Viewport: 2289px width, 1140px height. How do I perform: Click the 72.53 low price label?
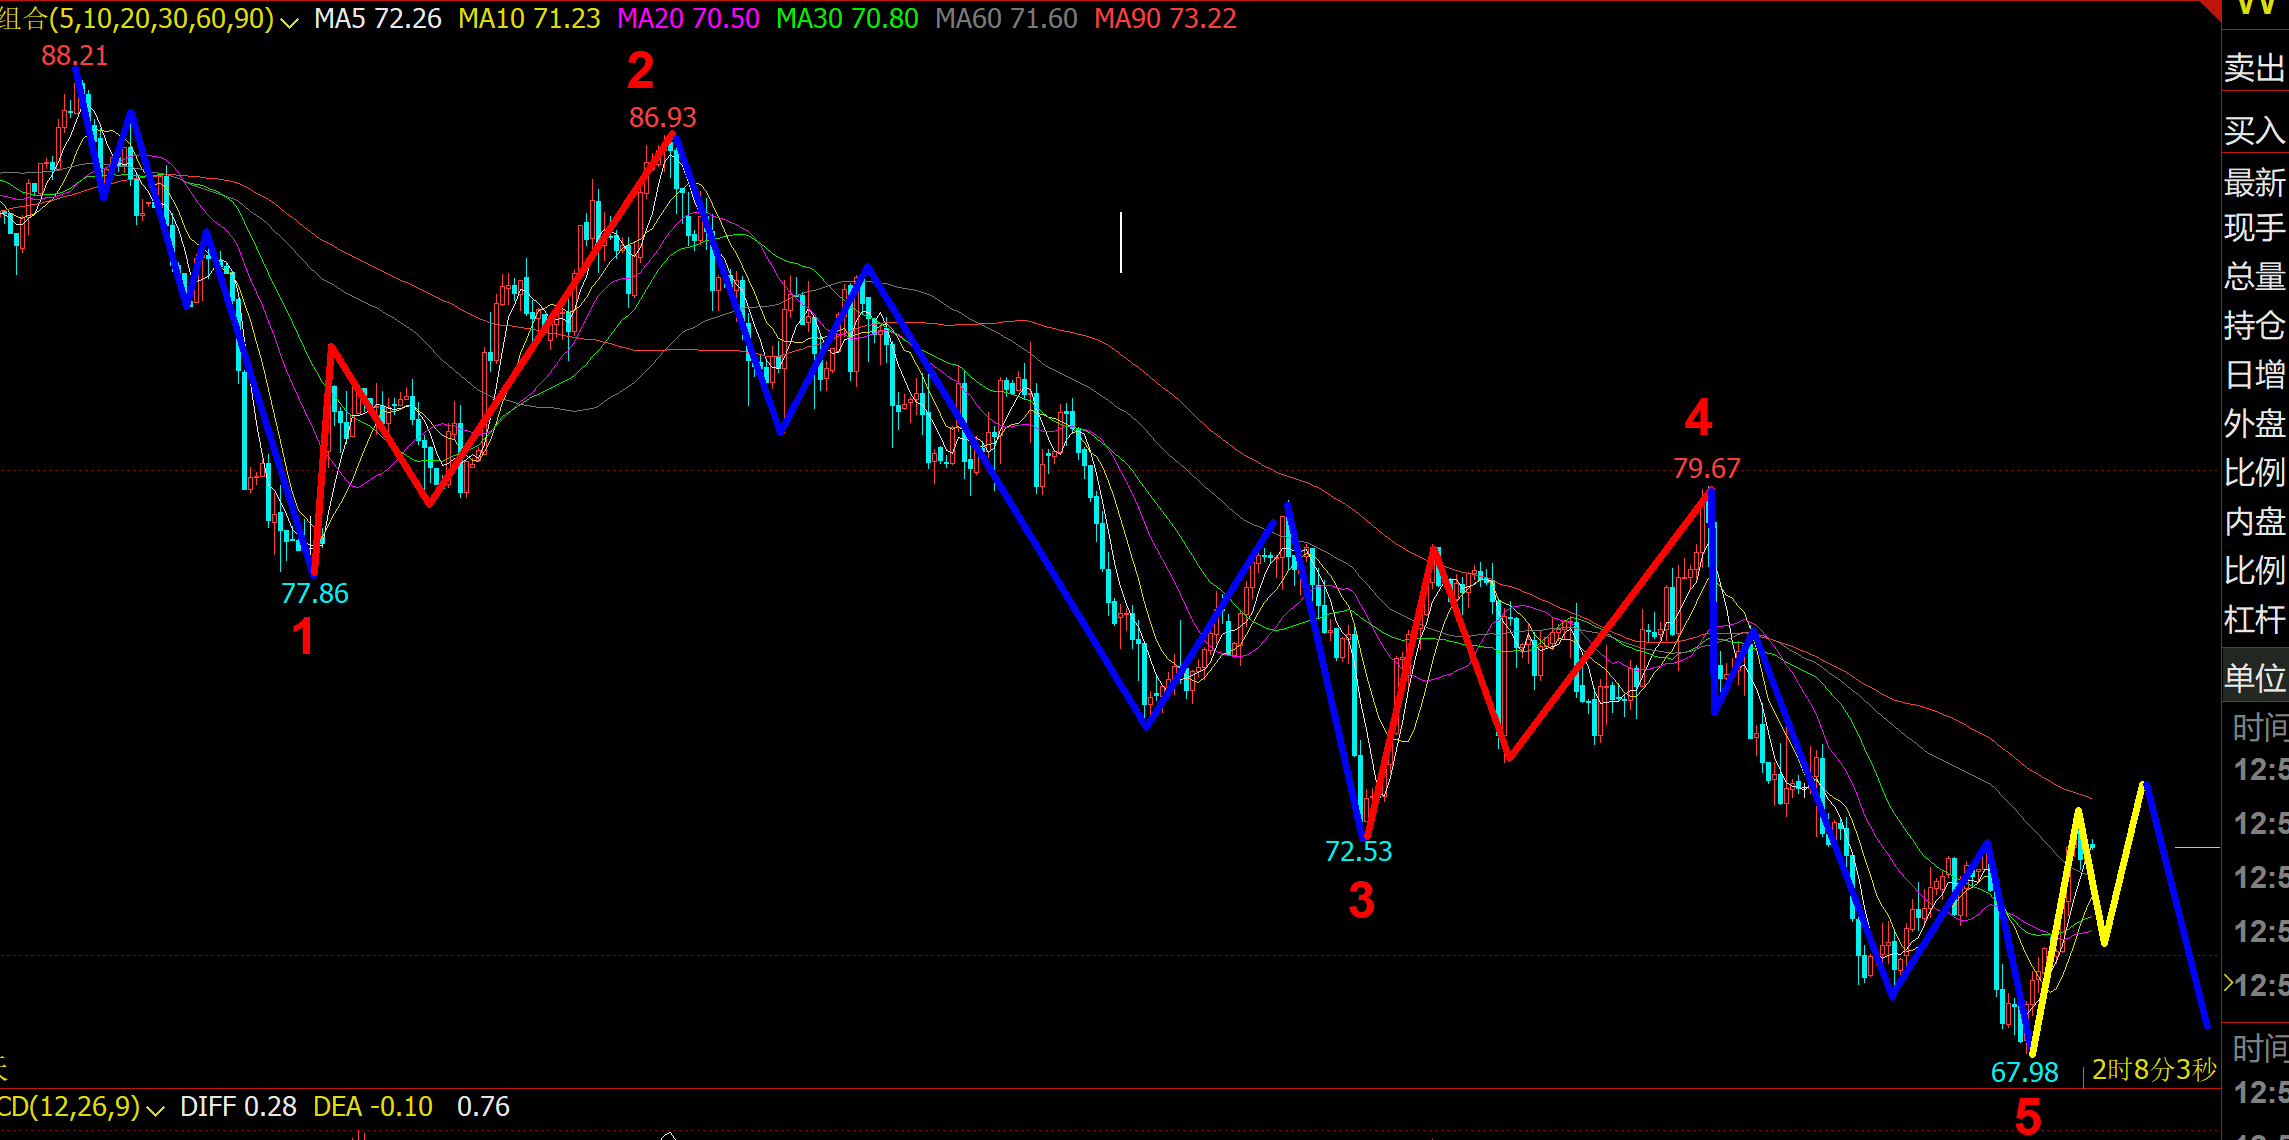click(1358, 851)
